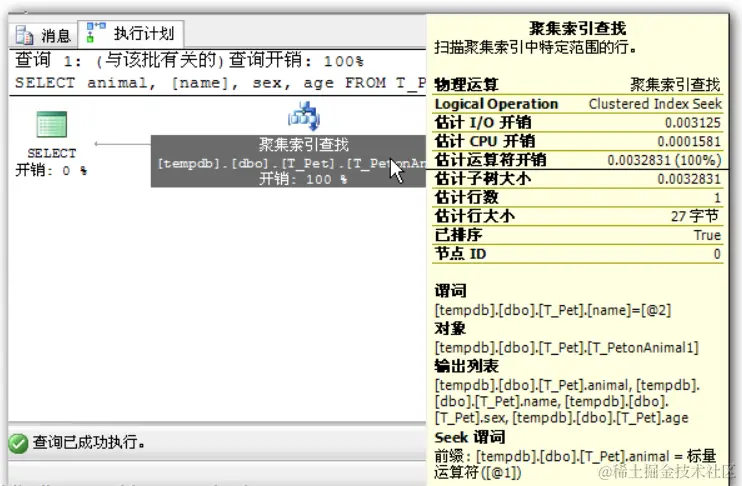Click the 聚集索引查找 operator icon

click(304, 116)
